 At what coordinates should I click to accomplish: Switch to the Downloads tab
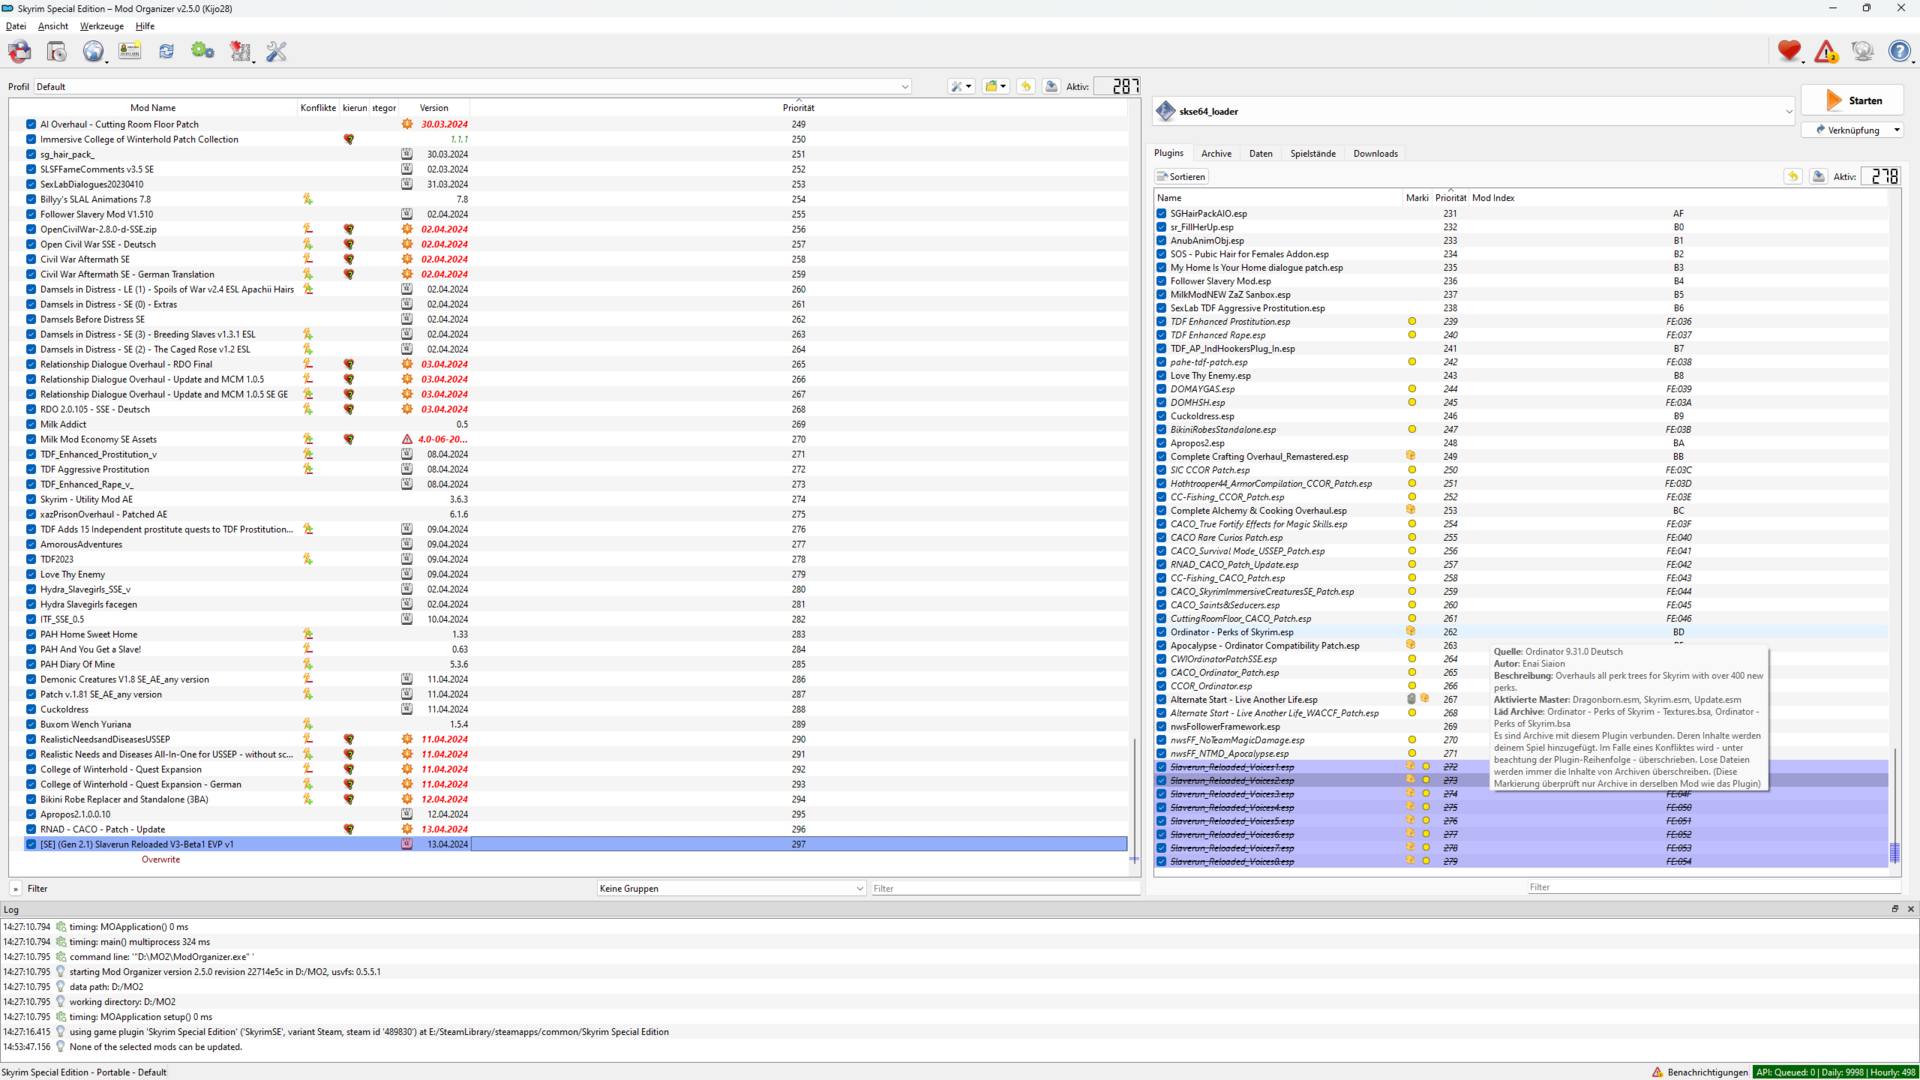pos(1376,154)
